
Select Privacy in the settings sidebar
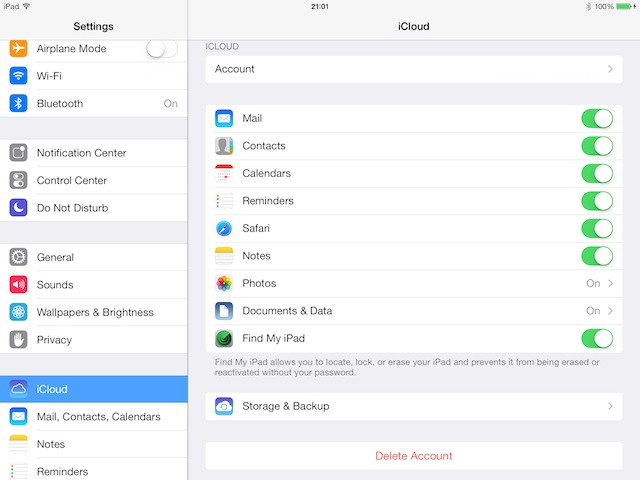pos(93,340)
